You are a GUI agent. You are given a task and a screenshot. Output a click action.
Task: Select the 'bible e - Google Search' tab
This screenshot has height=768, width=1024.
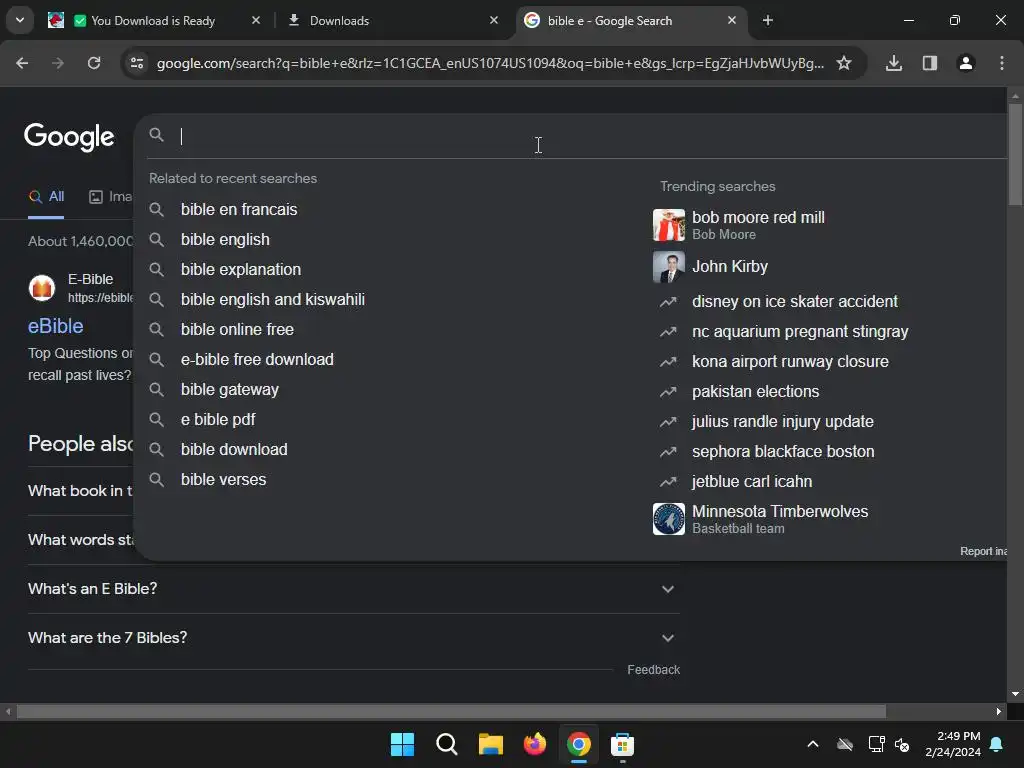point(630,21)
